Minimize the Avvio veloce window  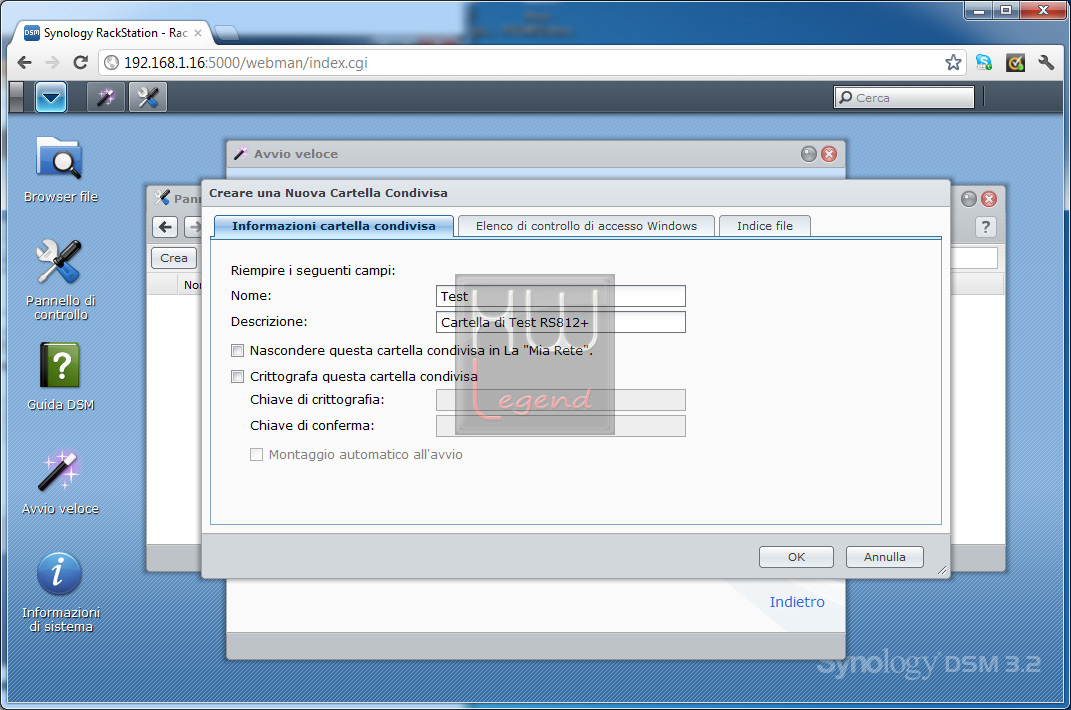(x=809, y=154)
